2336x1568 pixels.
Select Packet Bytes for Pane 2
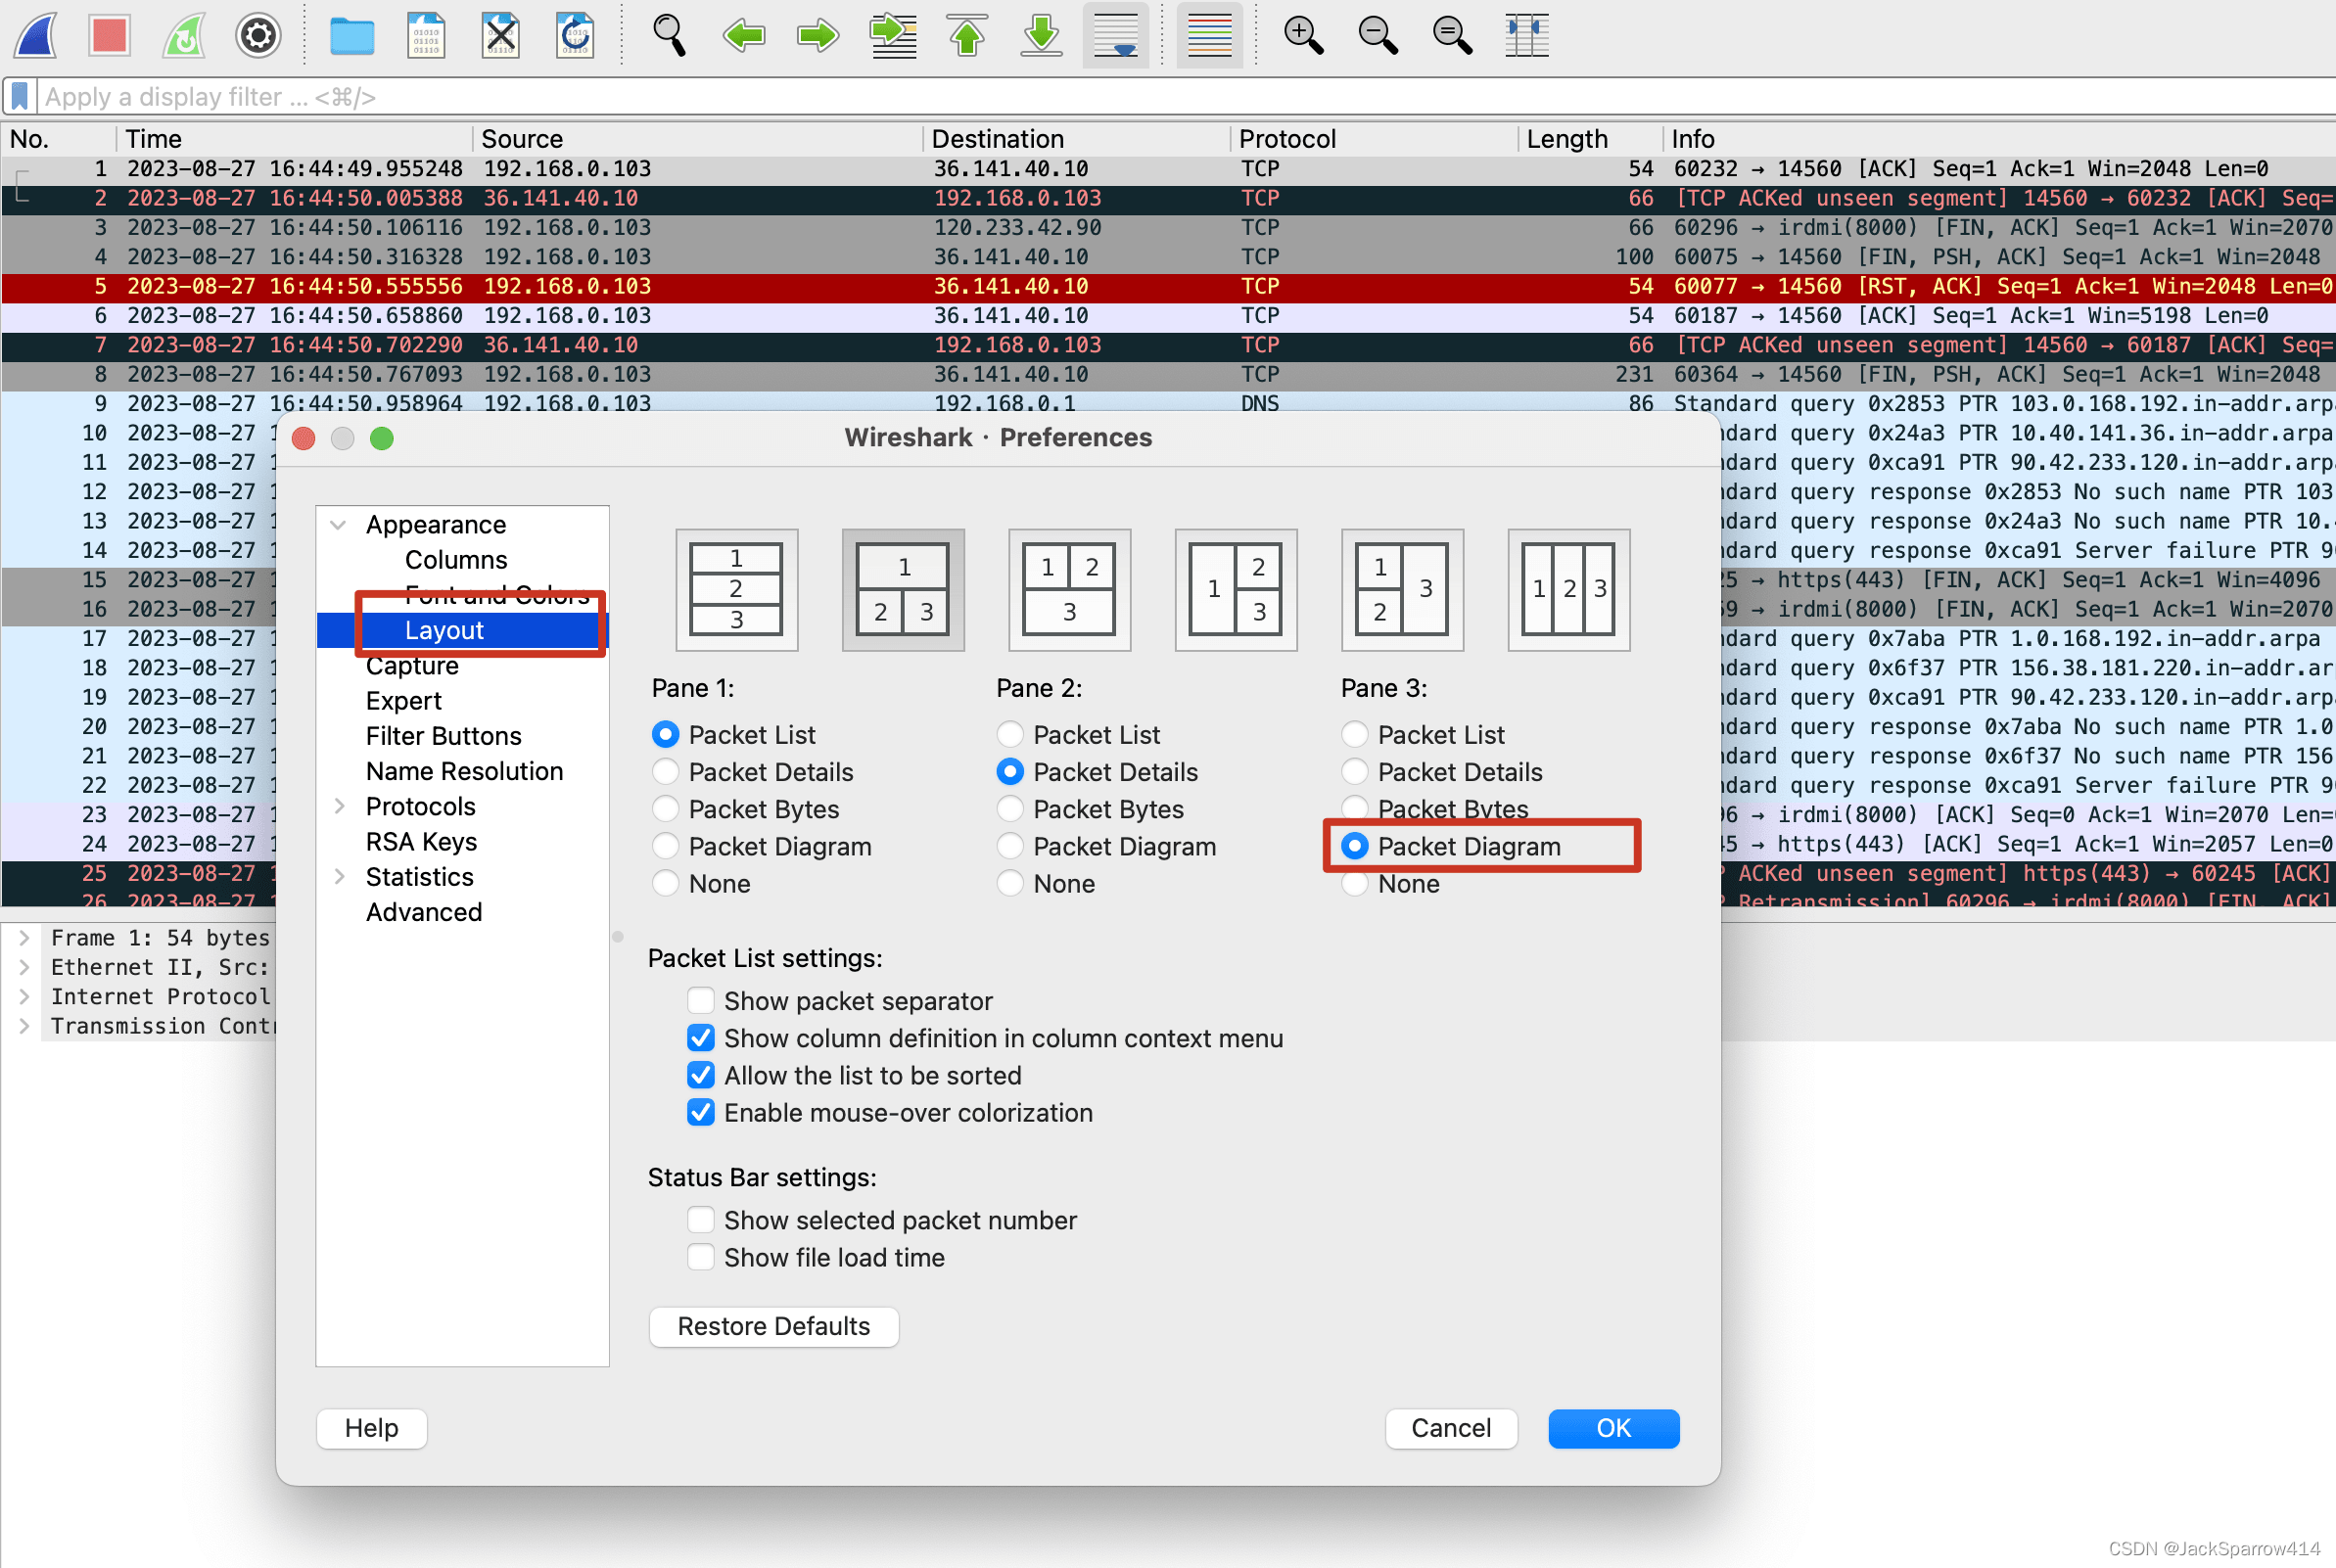[x=1010, y=809]
